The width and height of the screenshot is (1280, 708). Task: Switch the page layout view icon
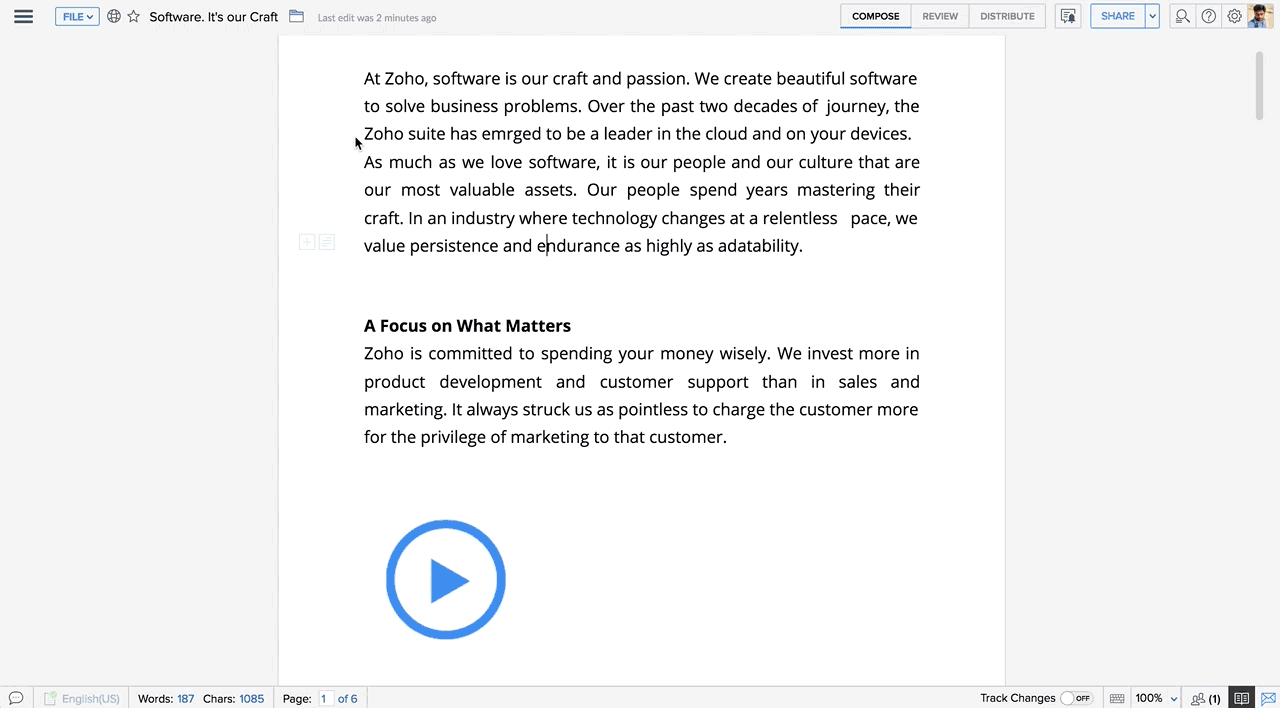pos(1241,698)
